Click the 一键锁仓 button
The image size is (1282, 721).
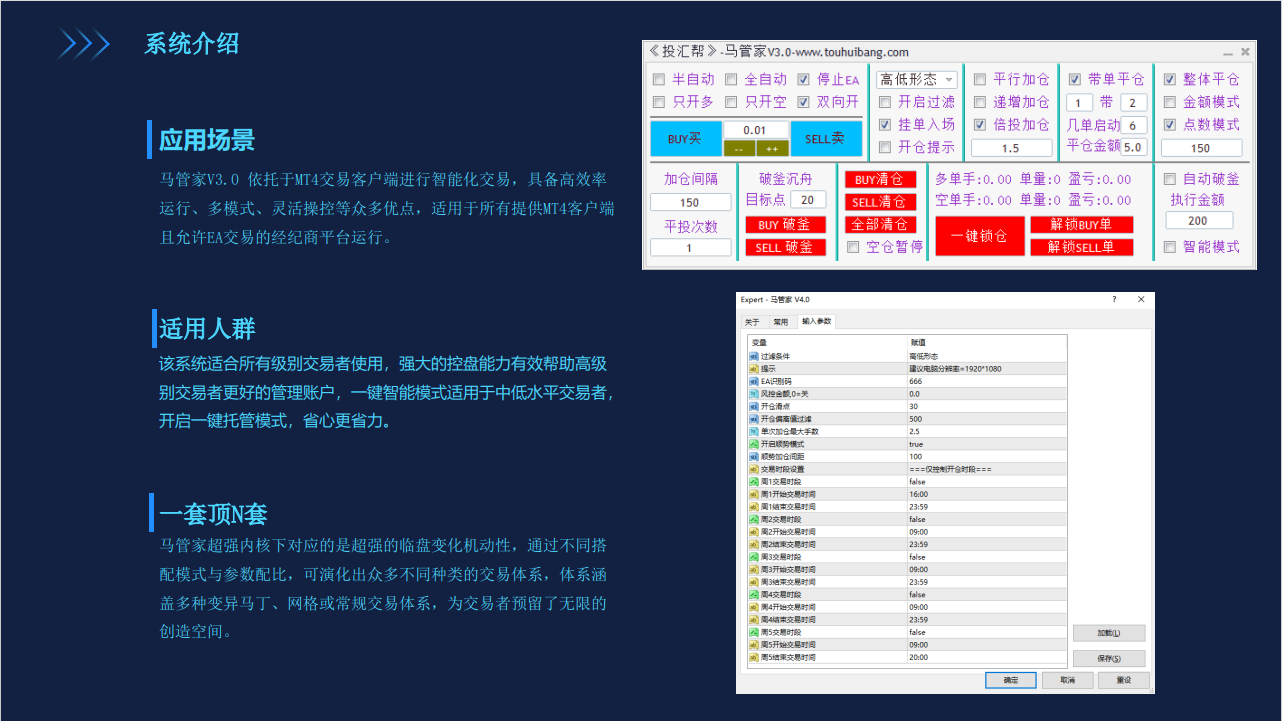(979, 236)
